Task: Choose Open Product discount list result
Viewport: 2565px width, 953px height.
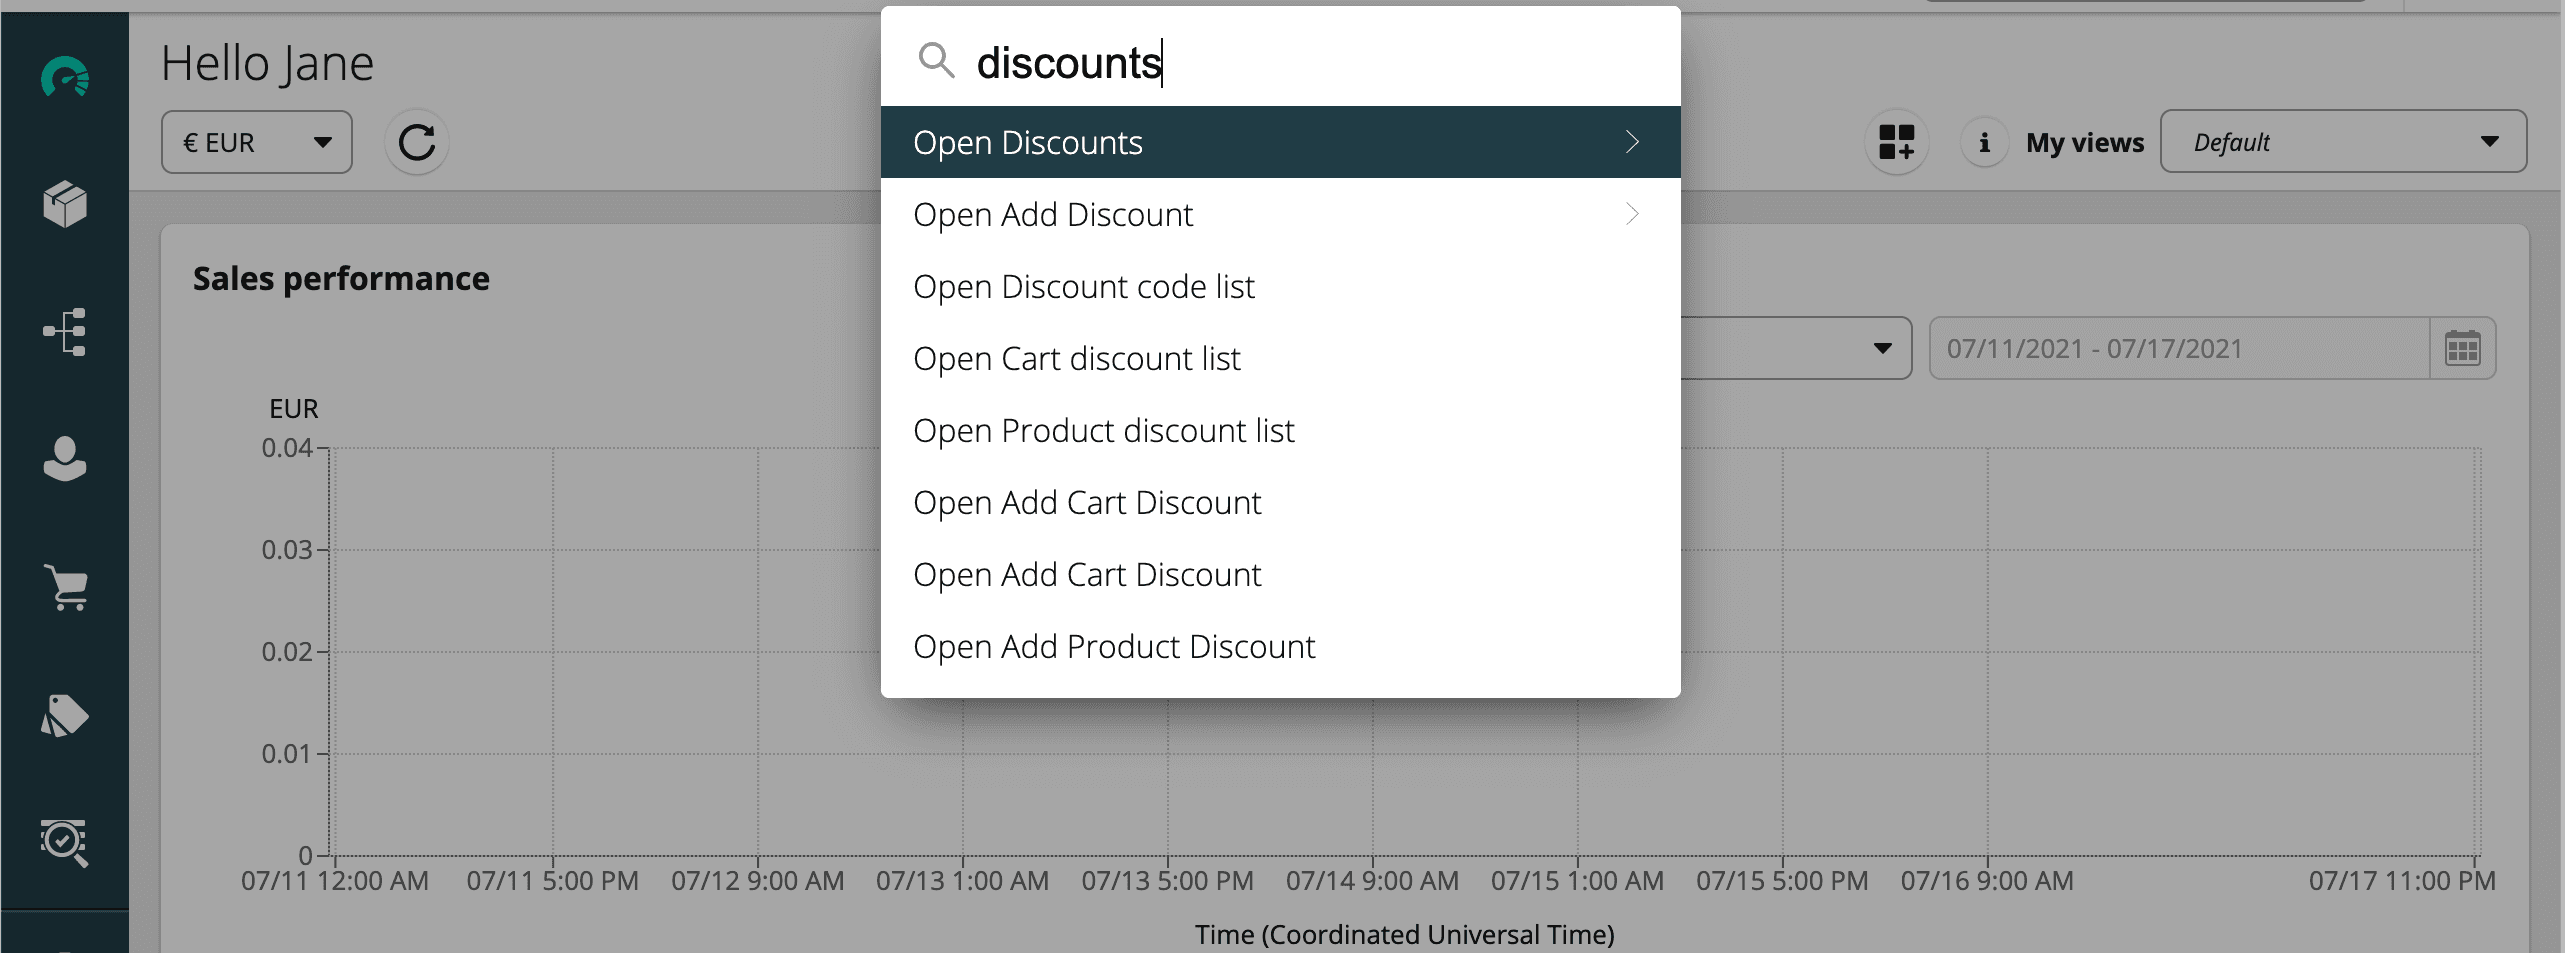Action: point(1104,431)
